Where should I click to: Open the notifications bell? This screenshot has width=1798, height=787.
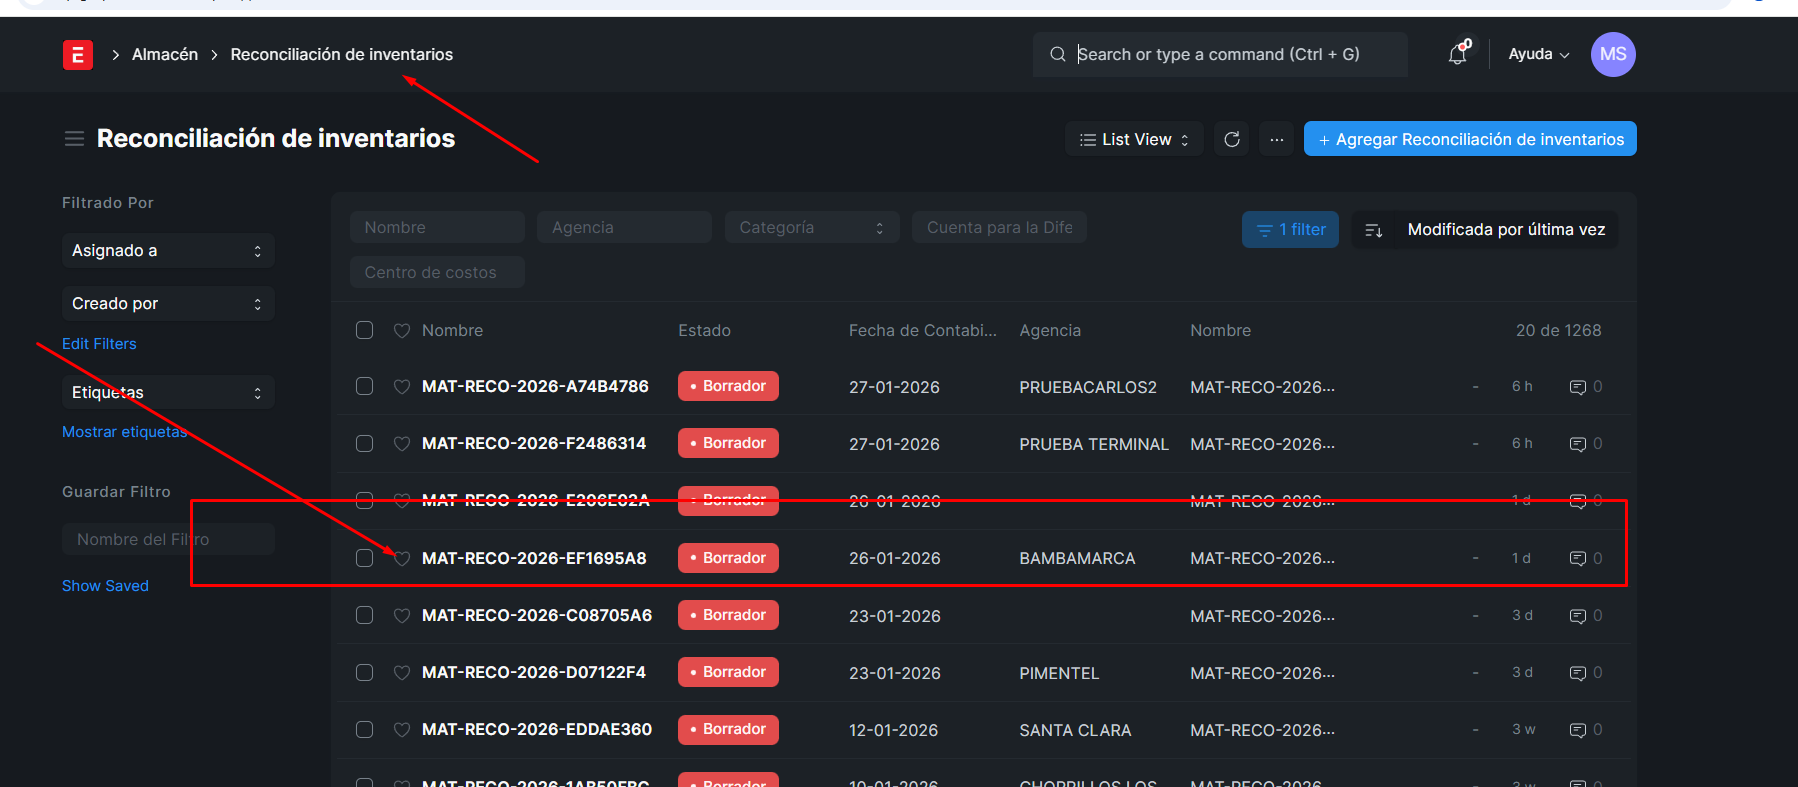tap(1458, 54)
